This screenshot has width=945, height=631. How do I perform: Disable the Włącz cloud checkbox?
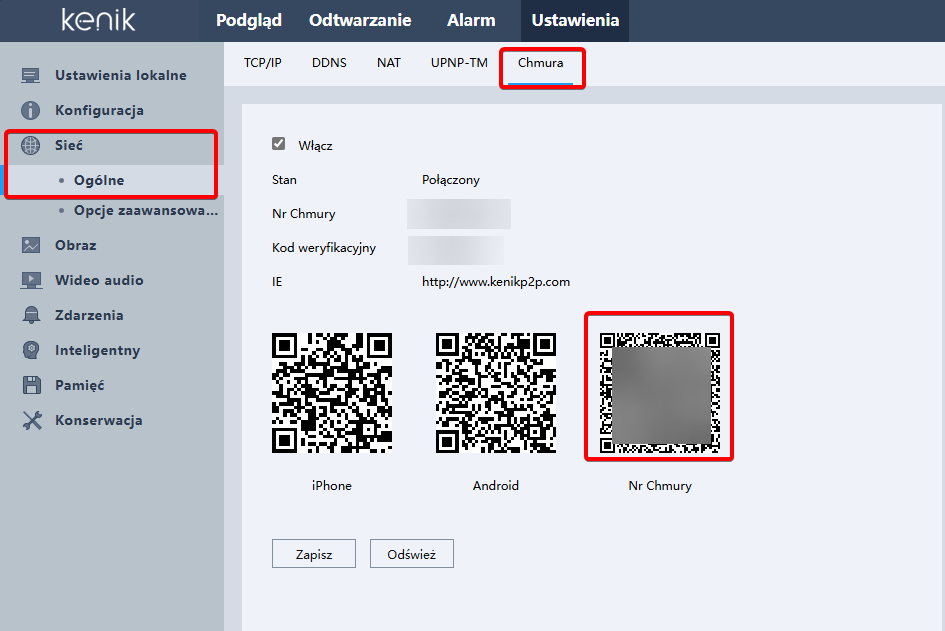pos(278,144)
